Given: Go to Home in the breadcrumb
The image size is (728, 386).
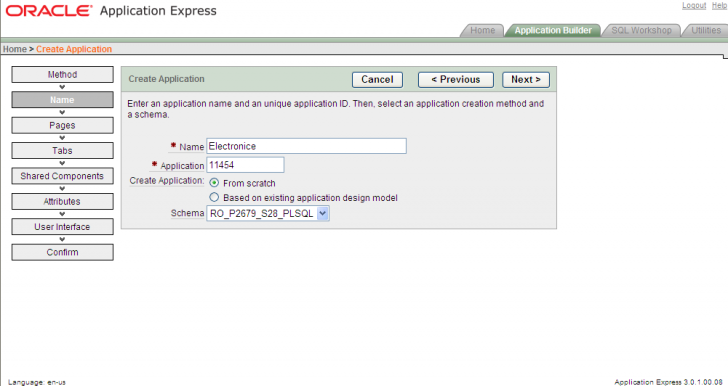Looking at the screenshot, I should point(14,49).
